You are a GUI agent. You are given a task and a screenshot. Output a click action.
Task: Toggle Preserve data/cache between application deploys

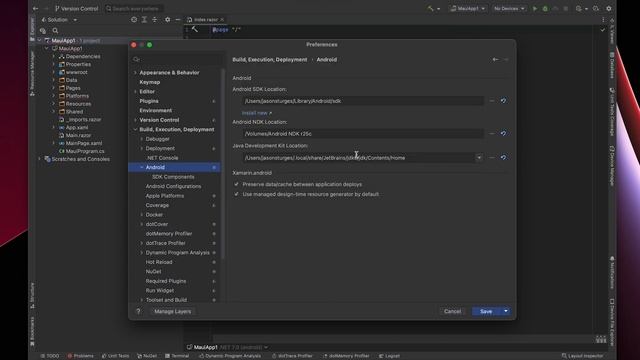click(x=236, y=184)
